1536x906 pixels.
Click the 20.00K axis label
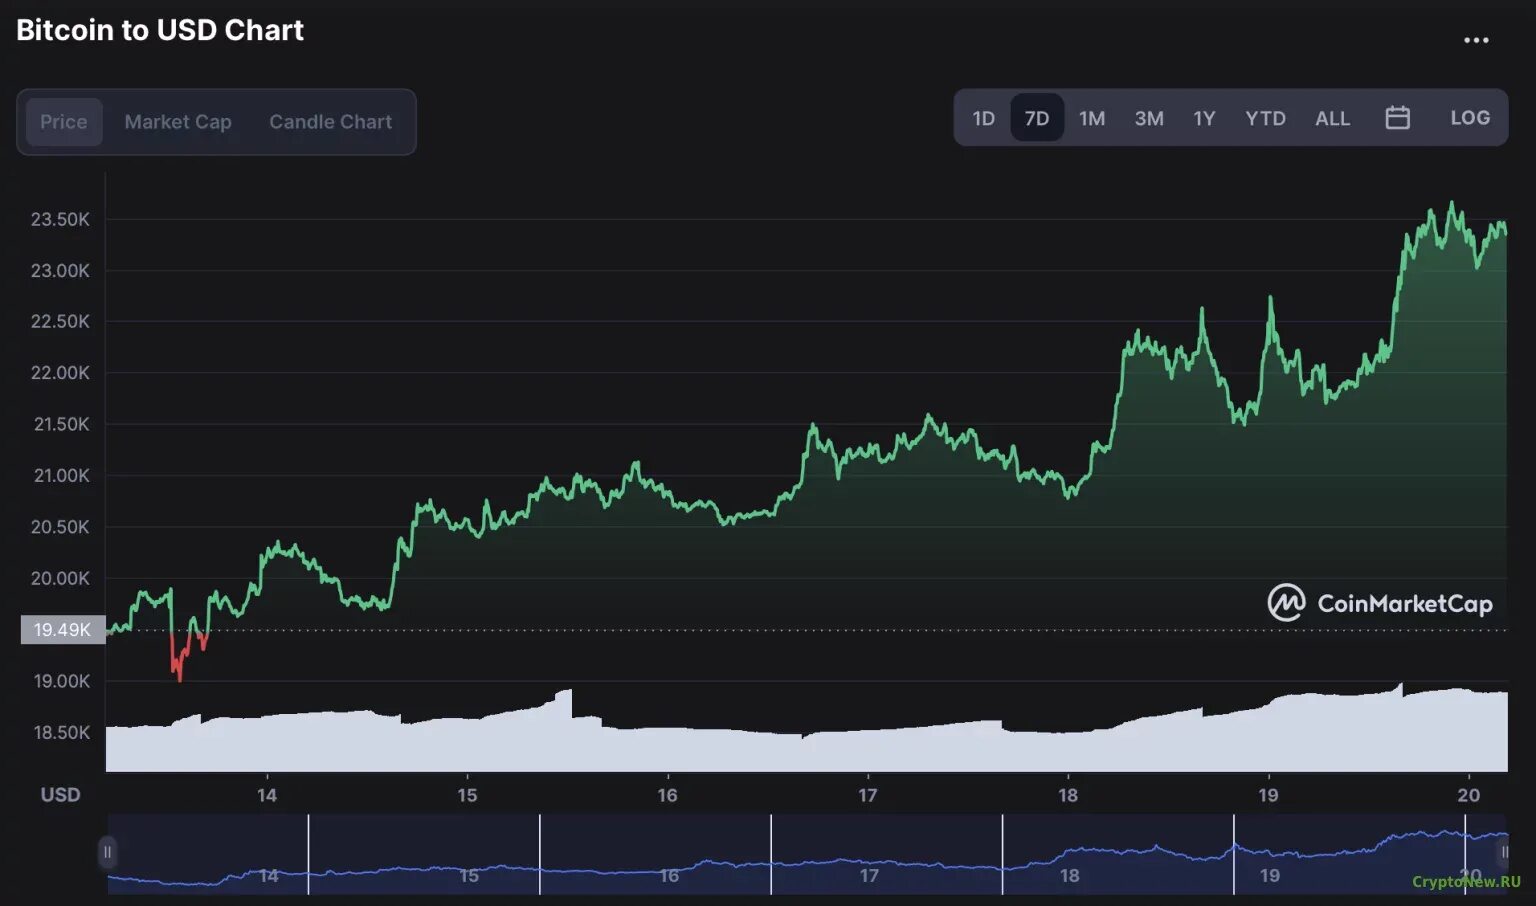60,578
